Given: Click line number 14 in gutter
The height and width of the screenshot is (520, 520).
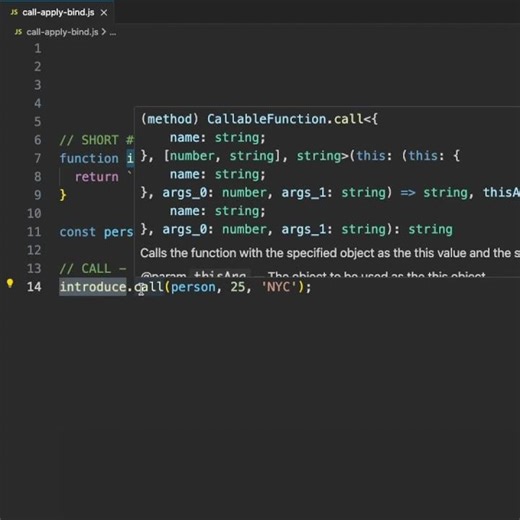Looking at the screenshot, I should click(34, 287).
